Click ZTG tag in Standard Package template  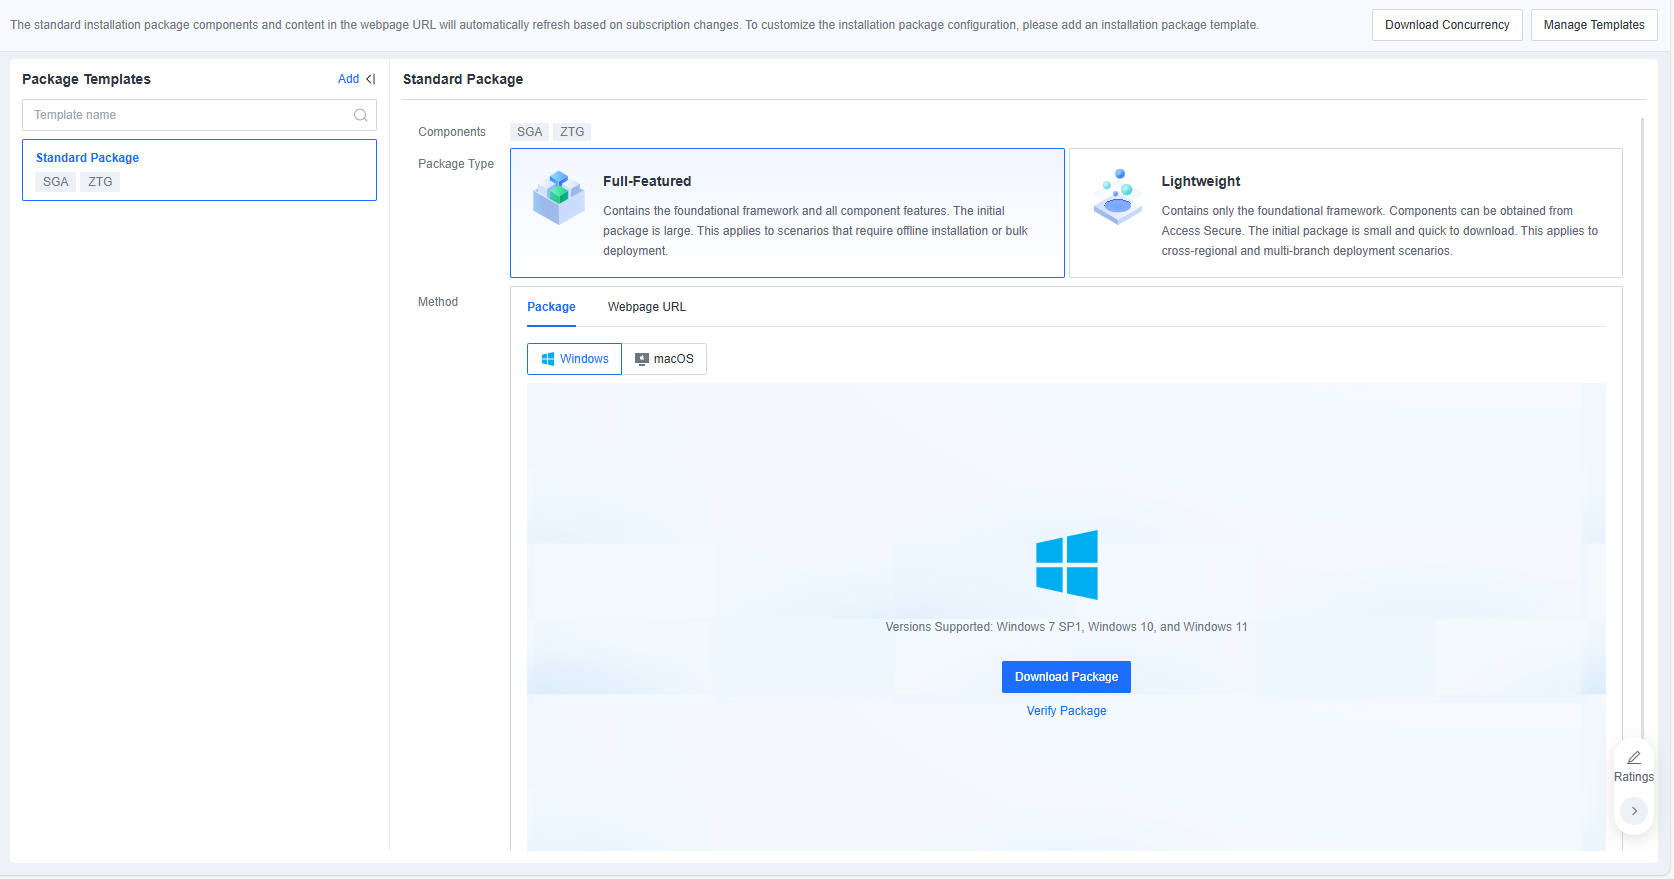100,182
